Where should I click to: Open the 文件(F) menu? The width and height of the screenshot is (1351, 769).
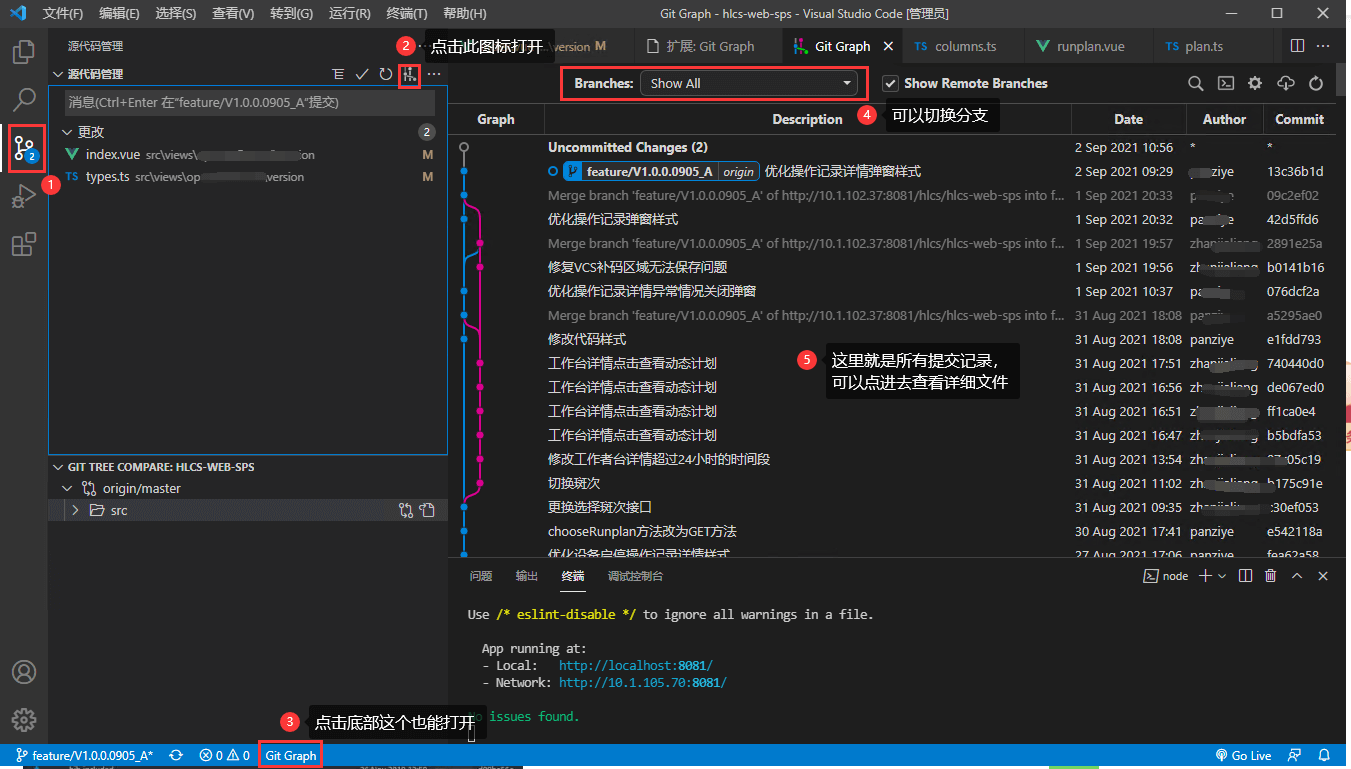[x=63, y=14]
